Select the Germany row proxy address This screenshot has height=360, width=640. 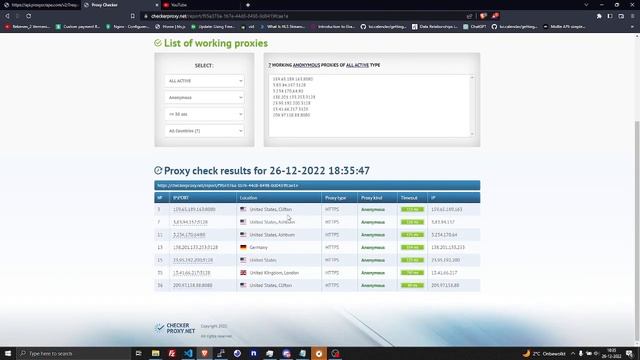pos(195,247)
